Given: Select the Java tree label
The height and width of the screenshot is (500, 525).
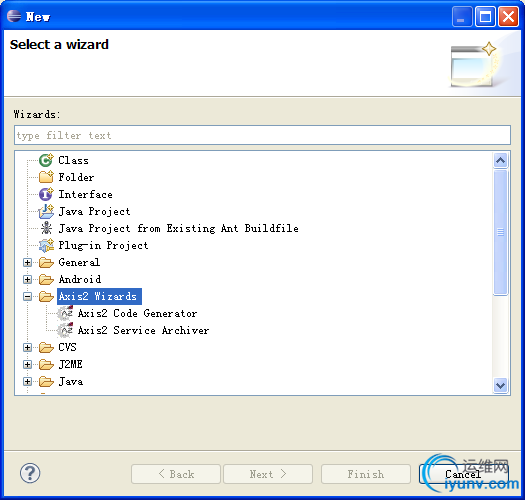Looking at the screenshot, I should pyautogui.click(x=71, y=381).
